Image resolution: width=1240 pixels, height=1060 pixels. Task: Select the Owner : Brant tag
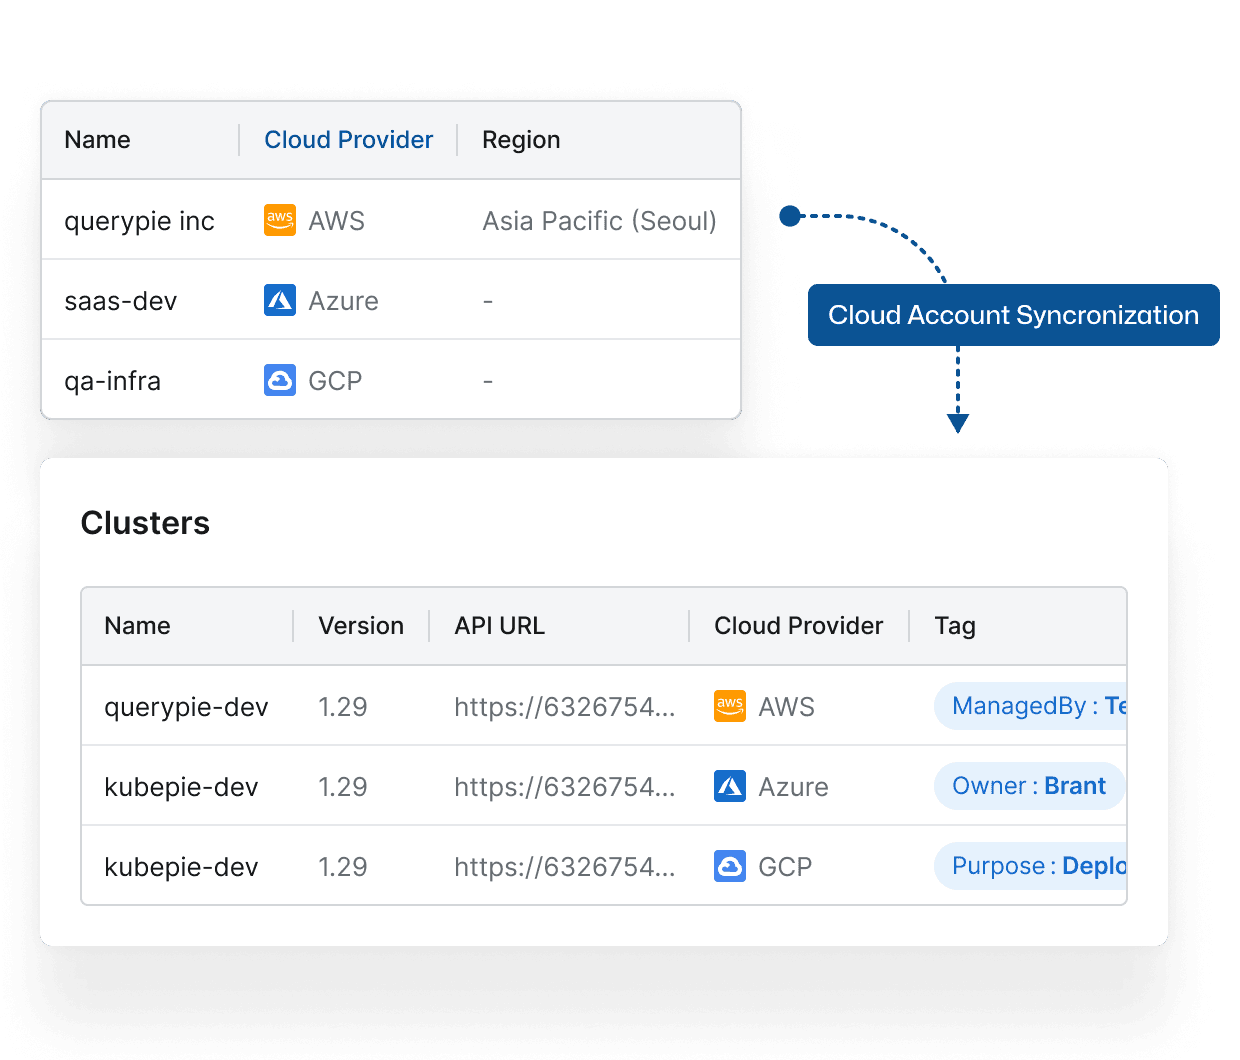tap(1028, 786)
